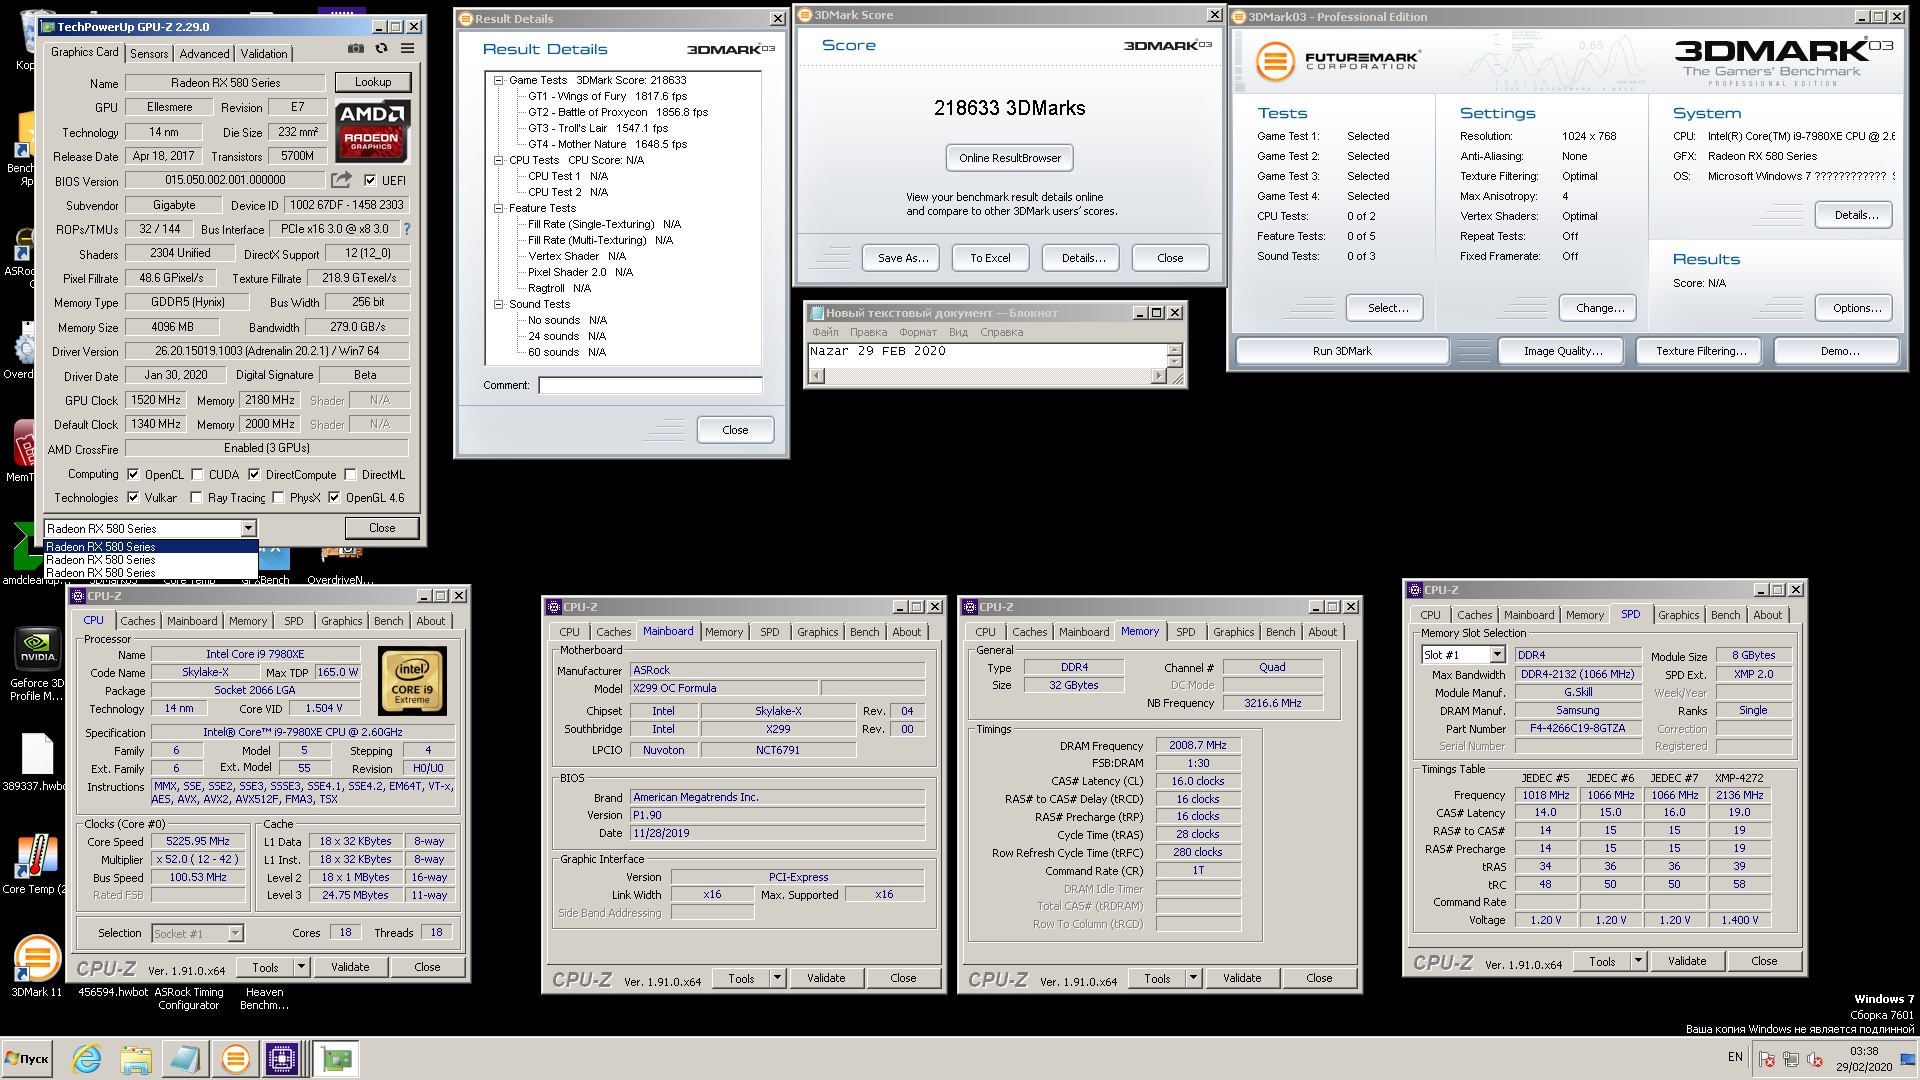Screen dimensions: 1920x1080
Task: Open Tools dropdown arrow in CPU-Z SPD window
Action: pos(1638,961)
